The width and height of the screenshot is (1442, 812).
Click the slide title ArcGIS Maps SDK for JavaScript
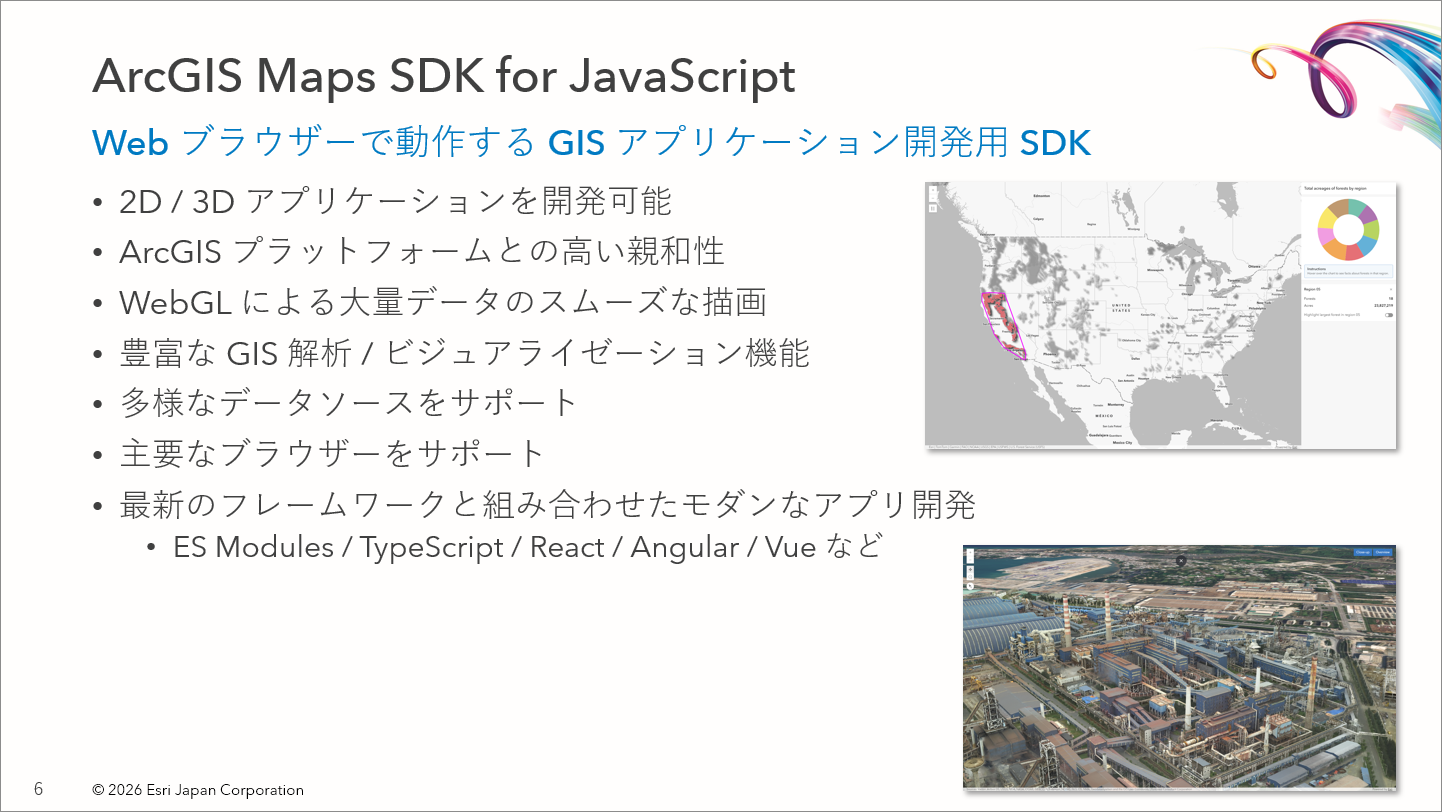[x=444, y=77]
